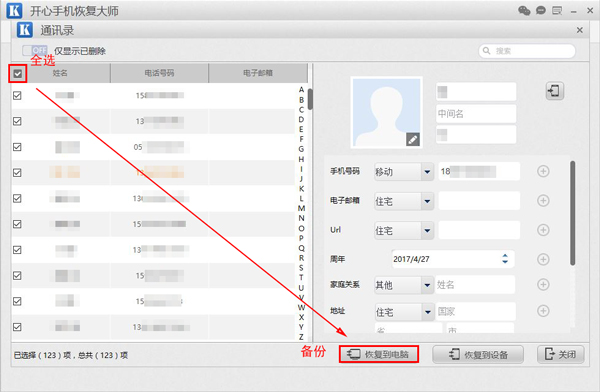Open the Url type dropdown showing 住宅

click(x=404, y=230)
